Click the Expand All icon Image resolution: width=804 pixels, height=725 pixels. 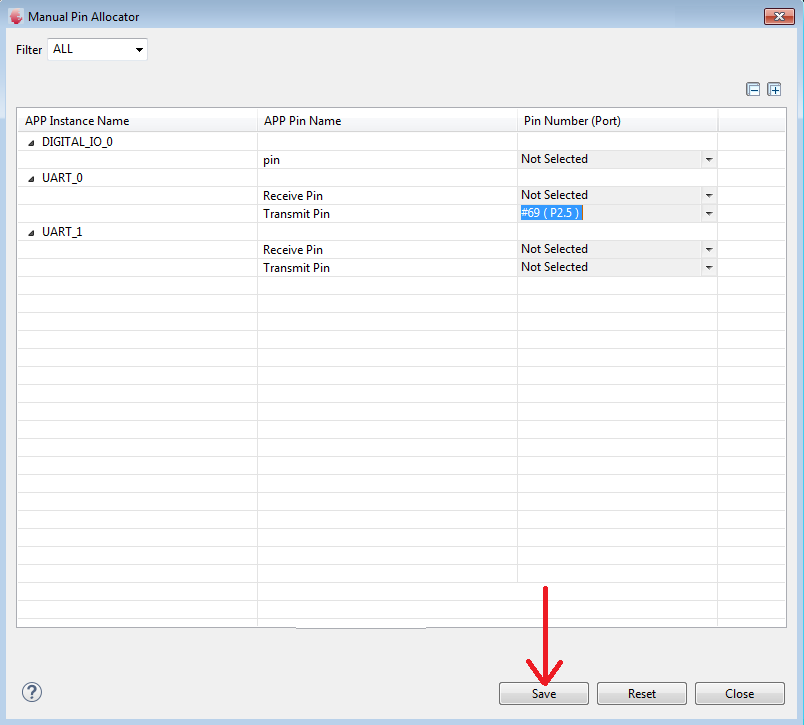774,90
